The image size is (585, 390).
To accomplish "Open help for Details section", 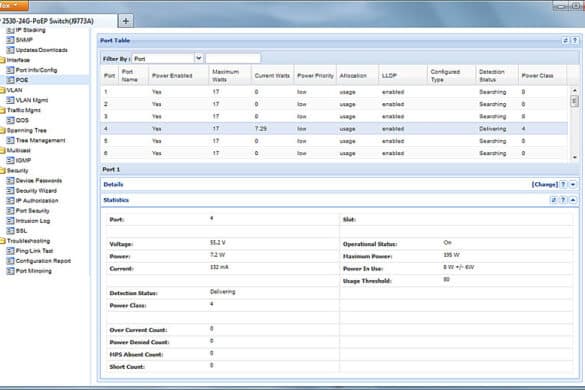I will [563, 184].
